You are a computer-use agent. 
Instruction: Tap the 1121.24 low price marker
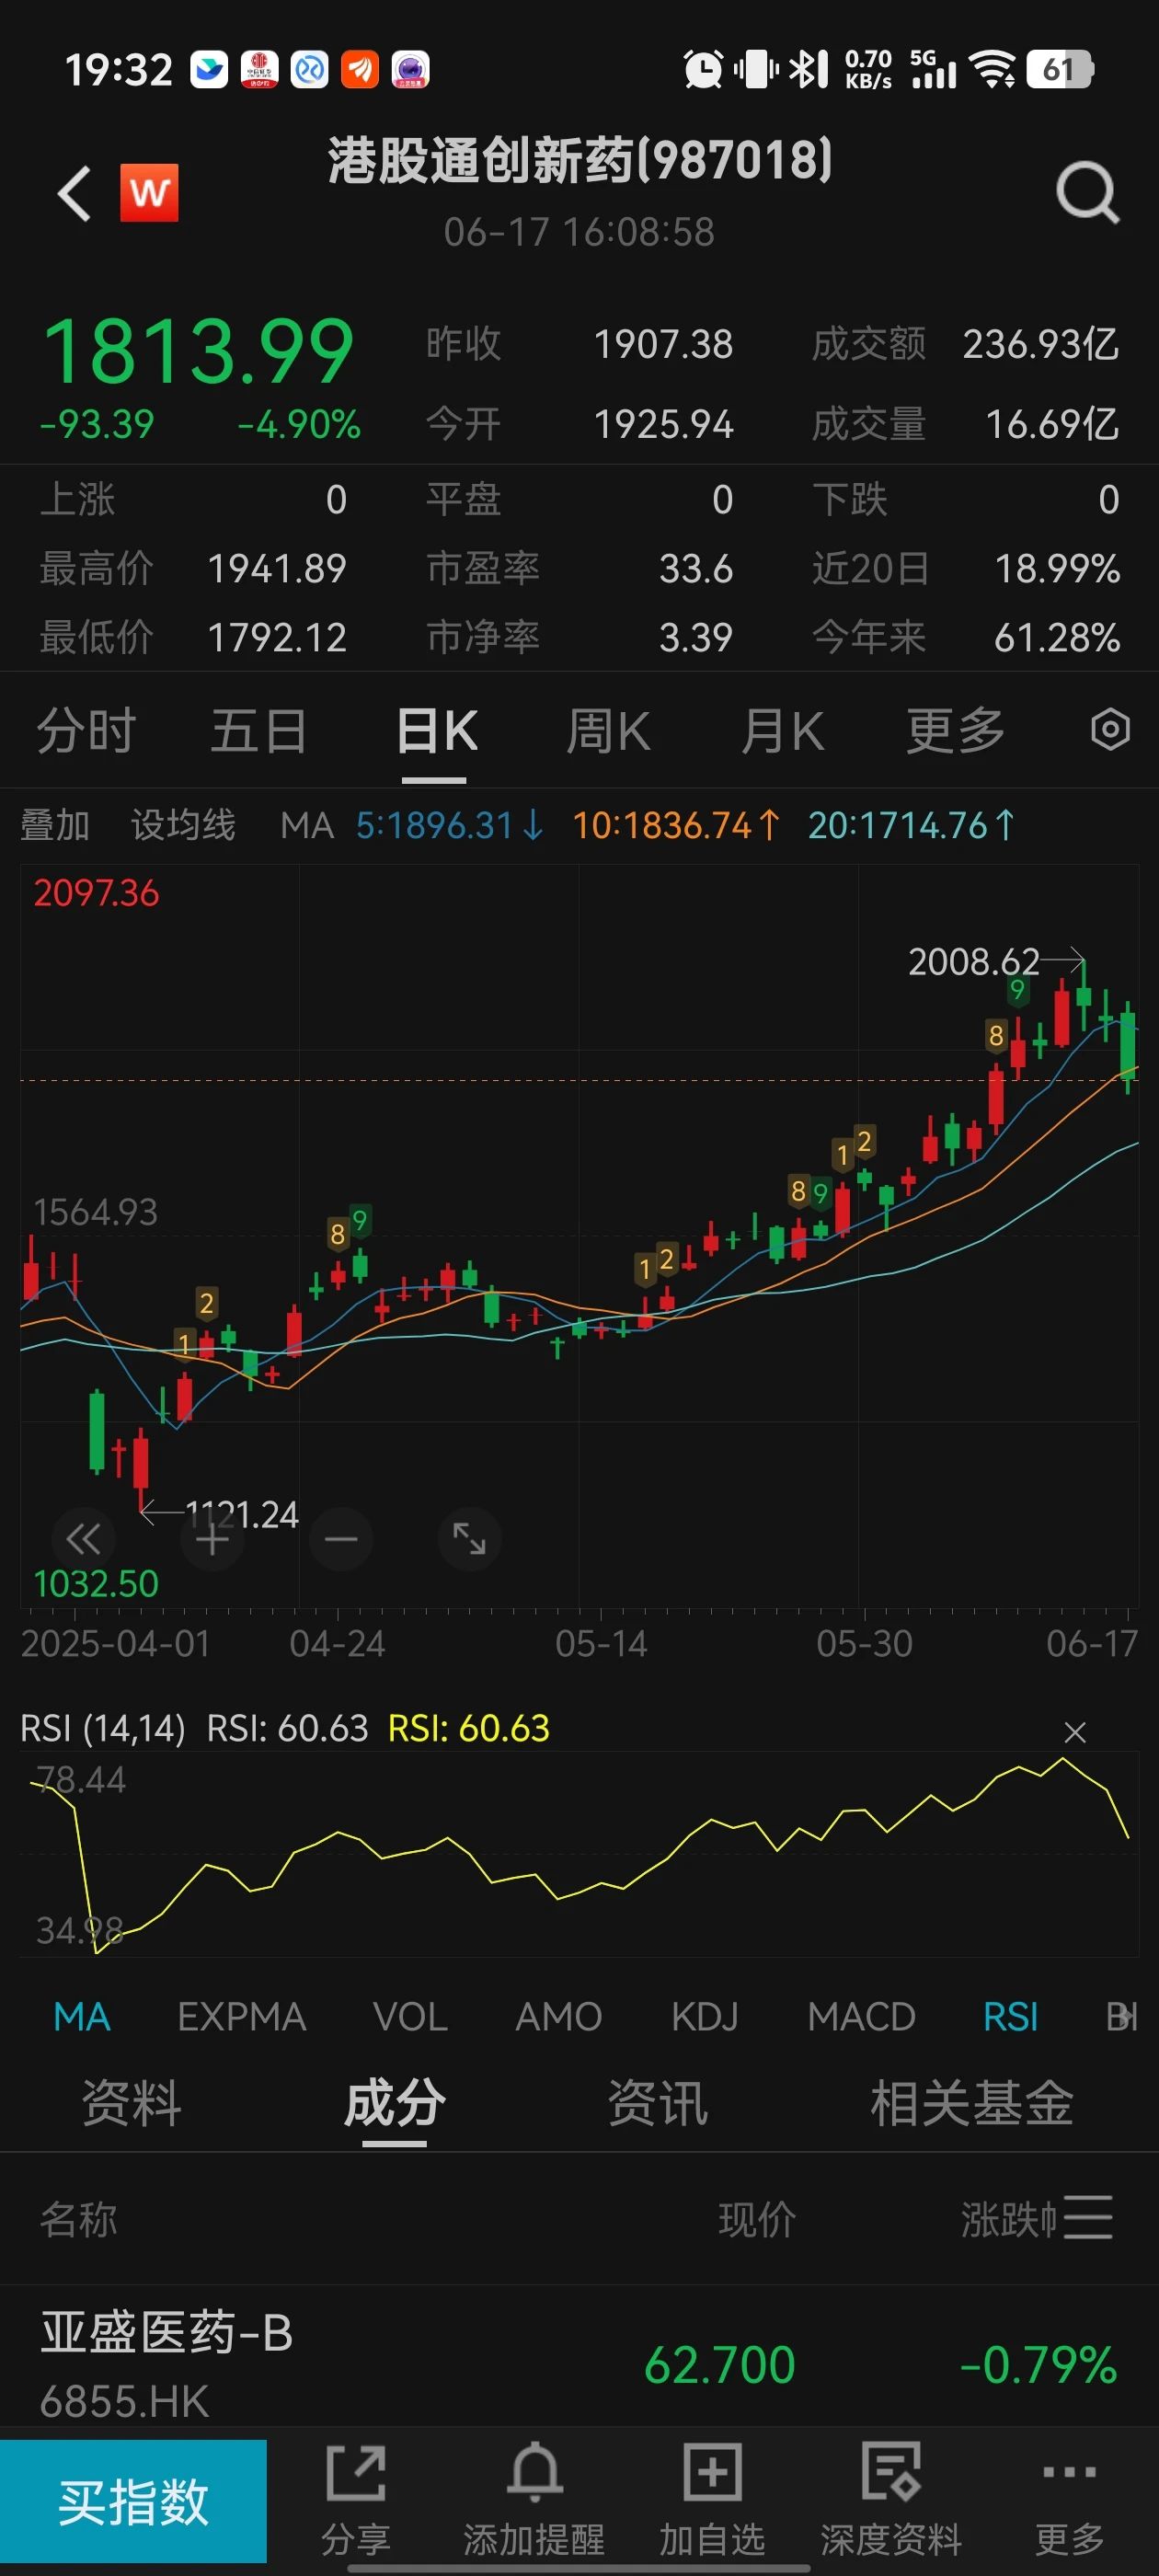click(242, 1514)
